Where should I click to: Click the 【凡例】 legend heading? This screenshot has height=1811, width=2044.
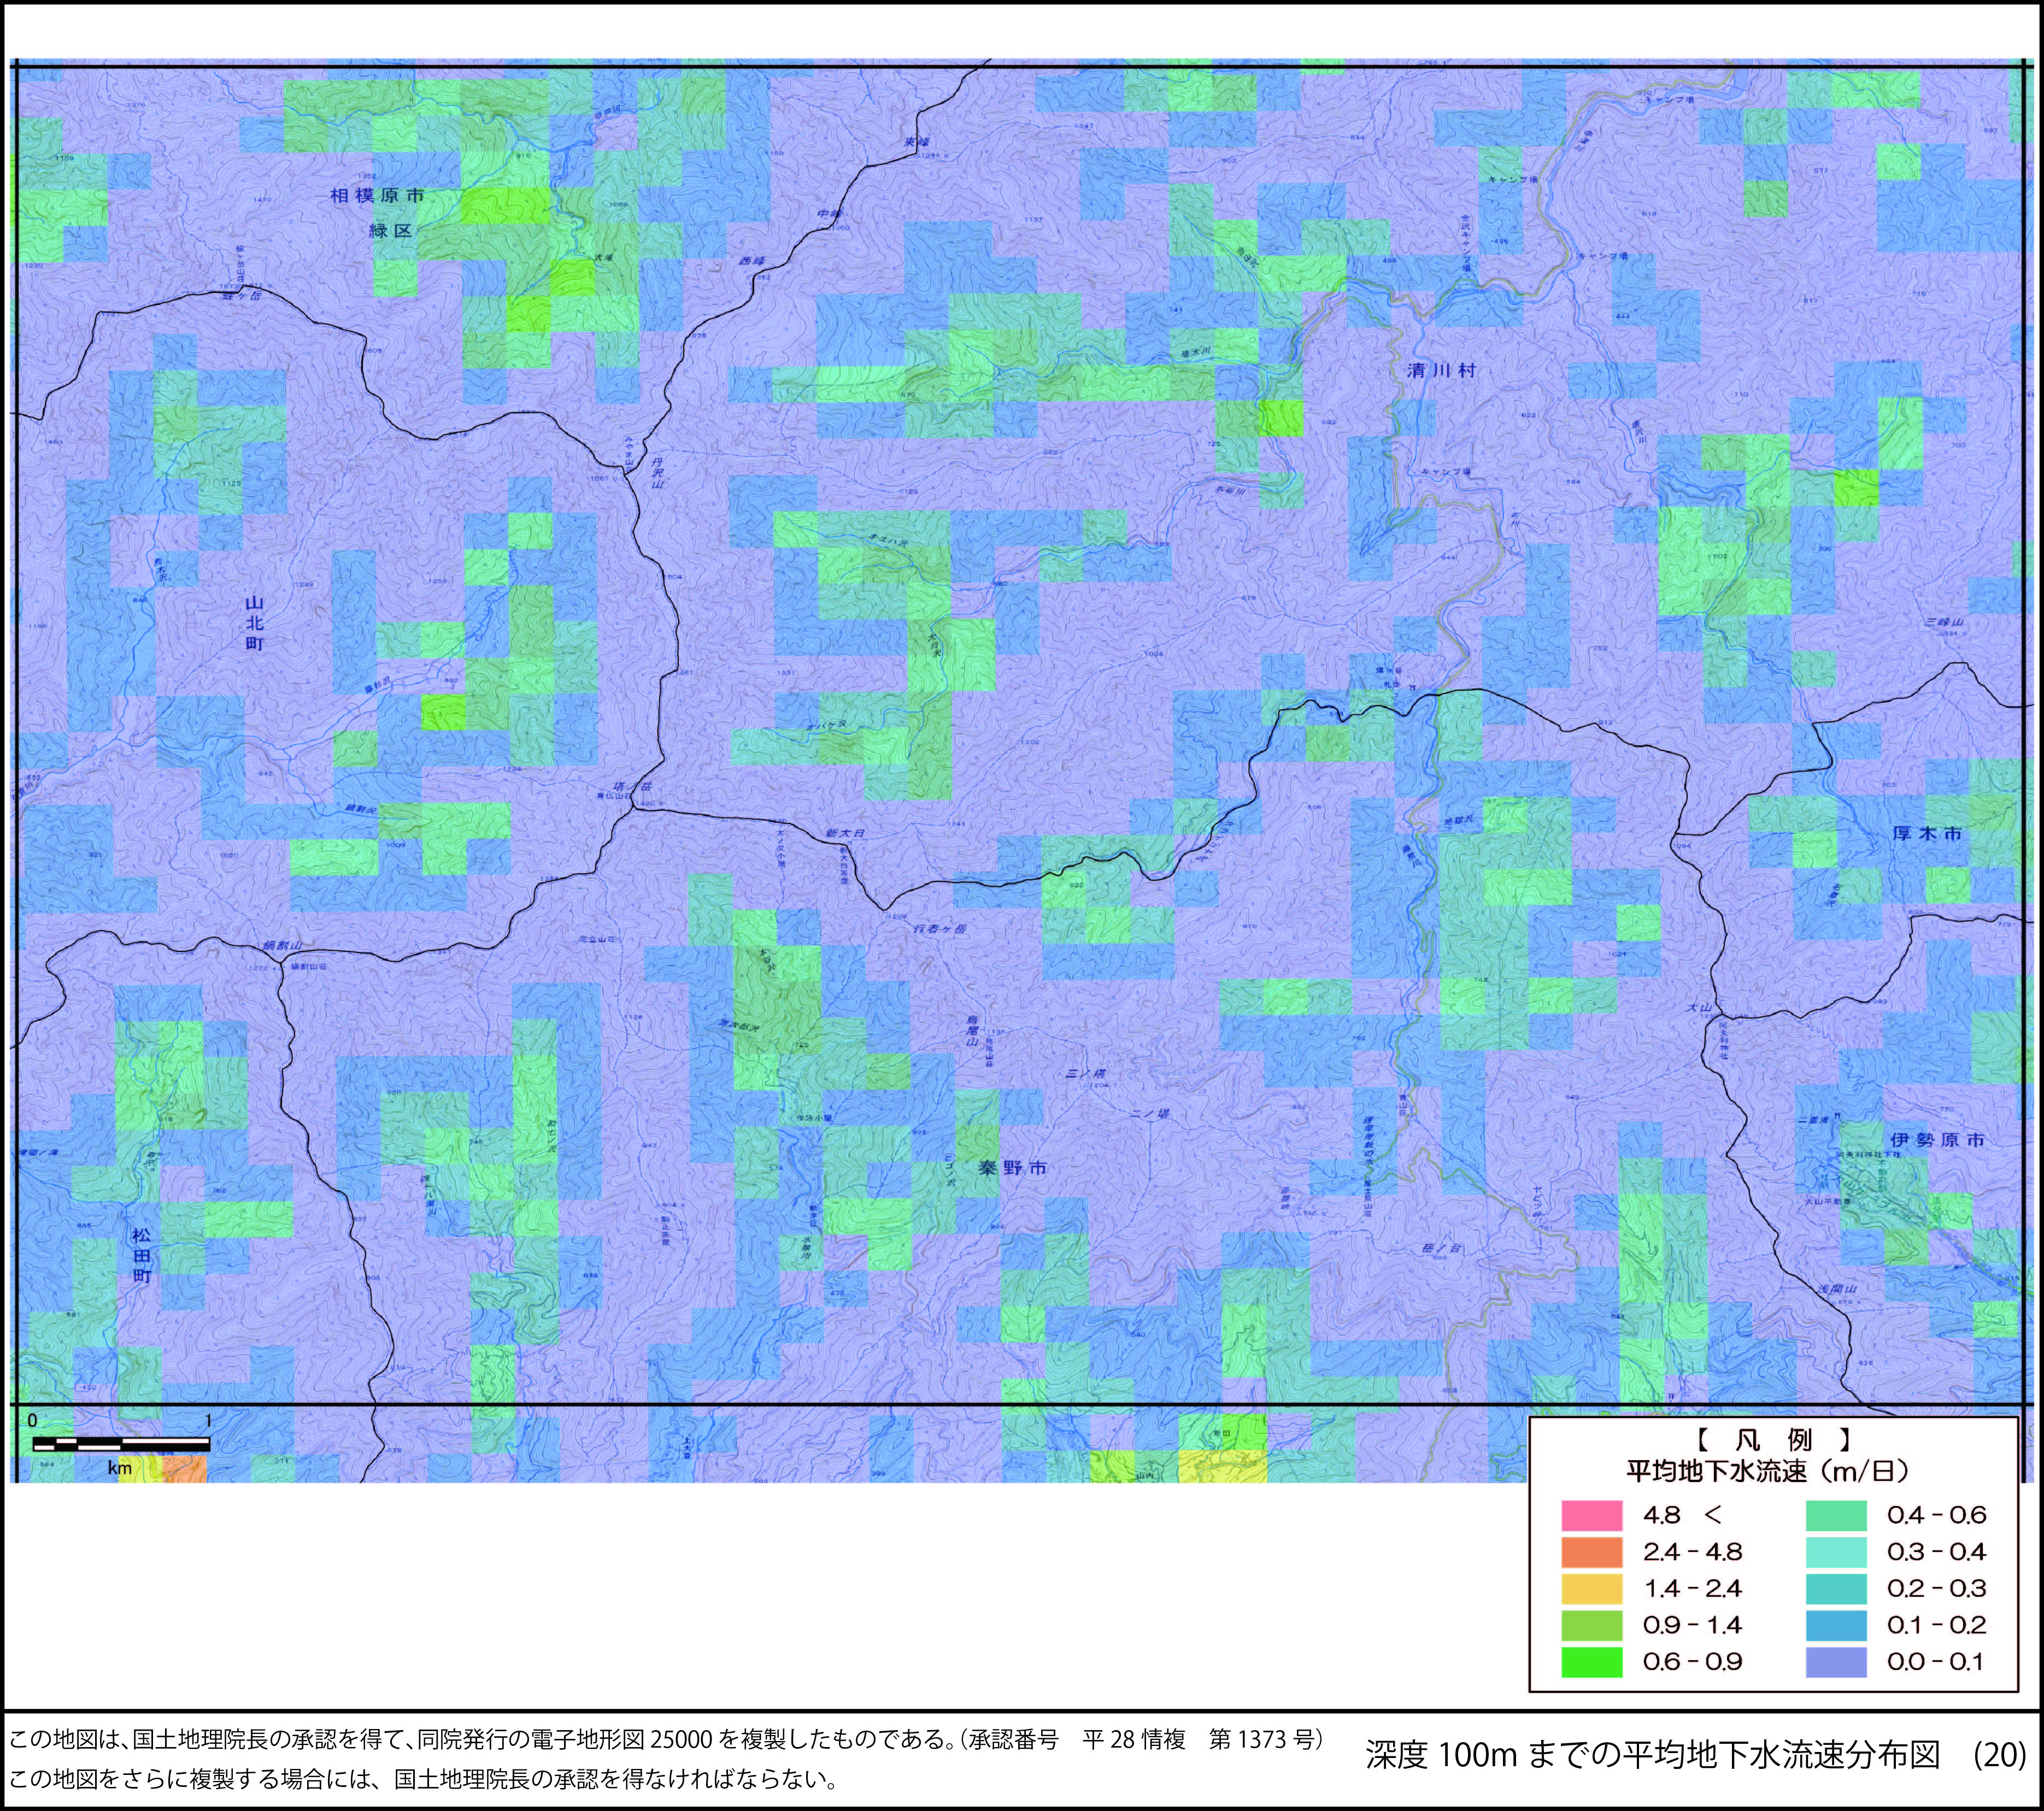tap(1773, 1440)
